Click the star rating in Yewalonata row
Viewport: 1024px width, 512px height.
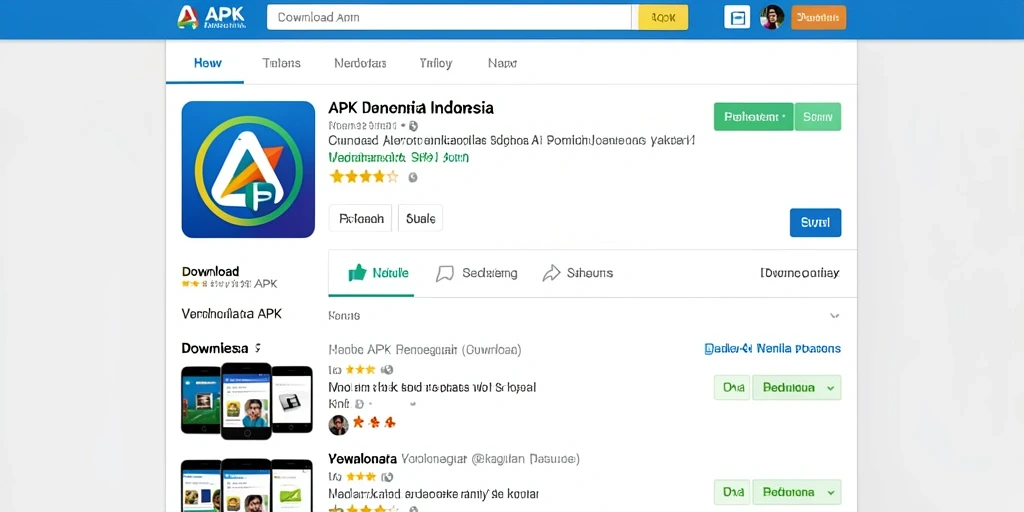tap(360, 477)
